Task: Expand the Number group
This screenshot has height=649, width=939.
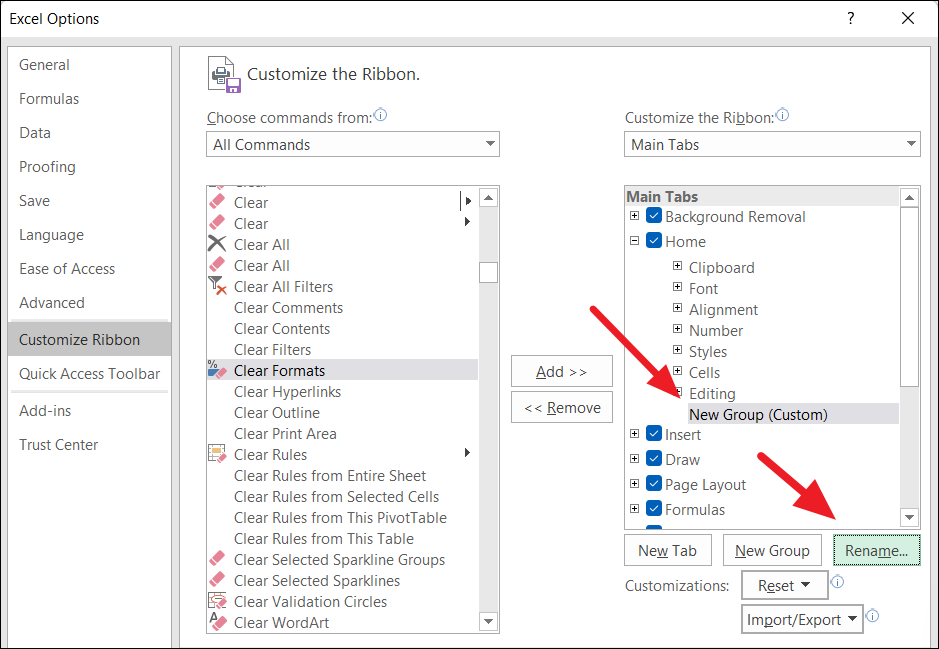Action: click(x=677, y=329)
